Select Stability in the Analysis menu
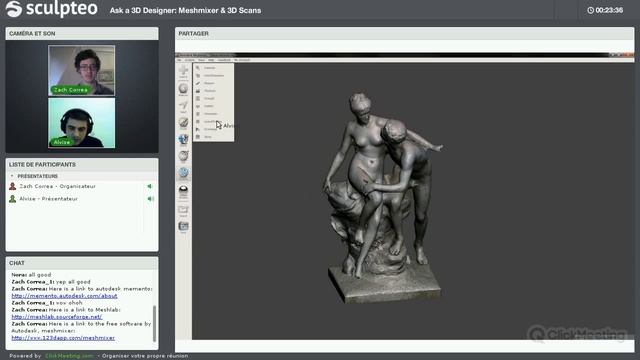The height and width of the screenshot is (360, 640). coord(213,106)
